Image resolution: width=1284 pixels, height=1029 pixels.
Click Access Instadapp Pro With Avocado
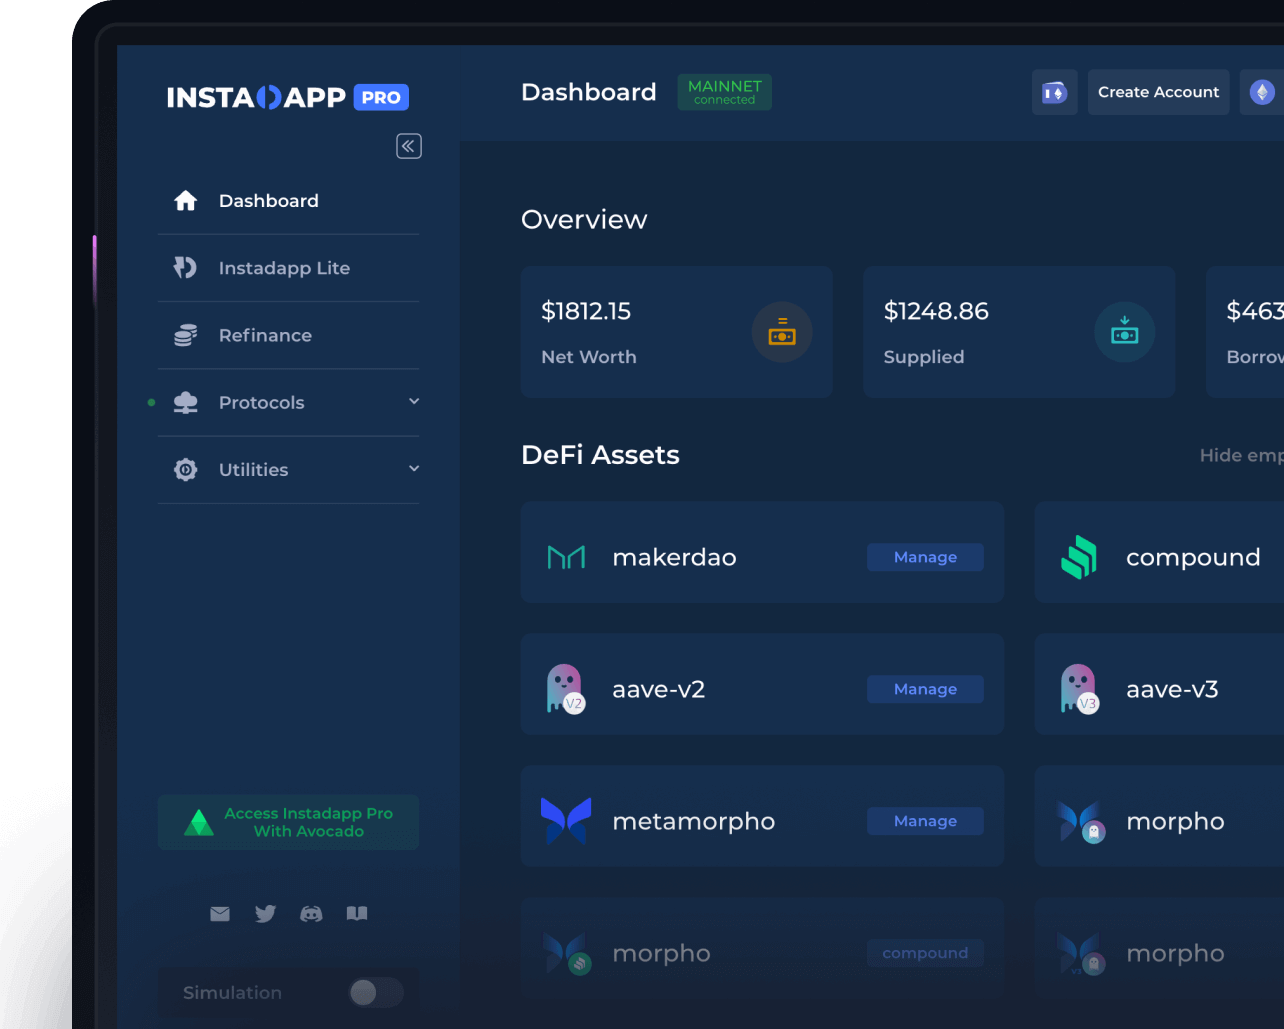click(288, 822)
